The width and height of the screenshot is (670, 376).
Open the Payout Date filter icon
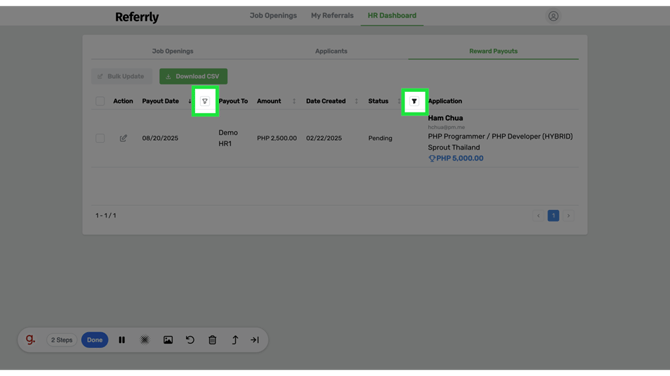pos(205,101)
